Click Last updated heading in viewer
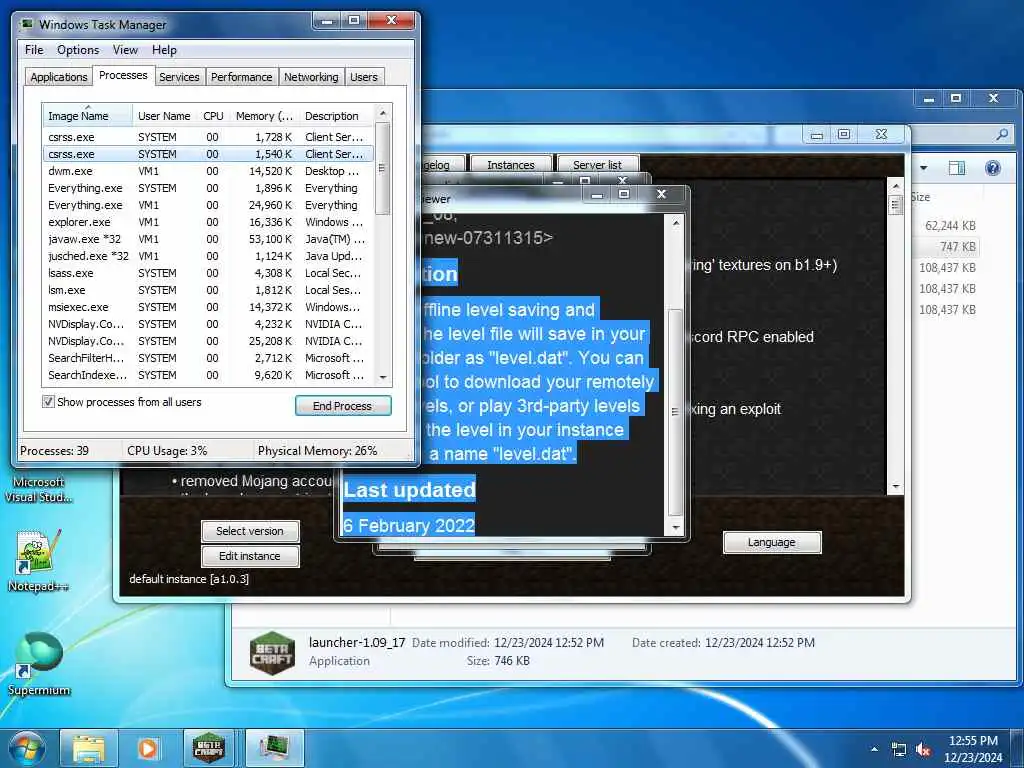The width and height of the screenshot is (1024, 768). pyautogui.click(x=409, y=490)
